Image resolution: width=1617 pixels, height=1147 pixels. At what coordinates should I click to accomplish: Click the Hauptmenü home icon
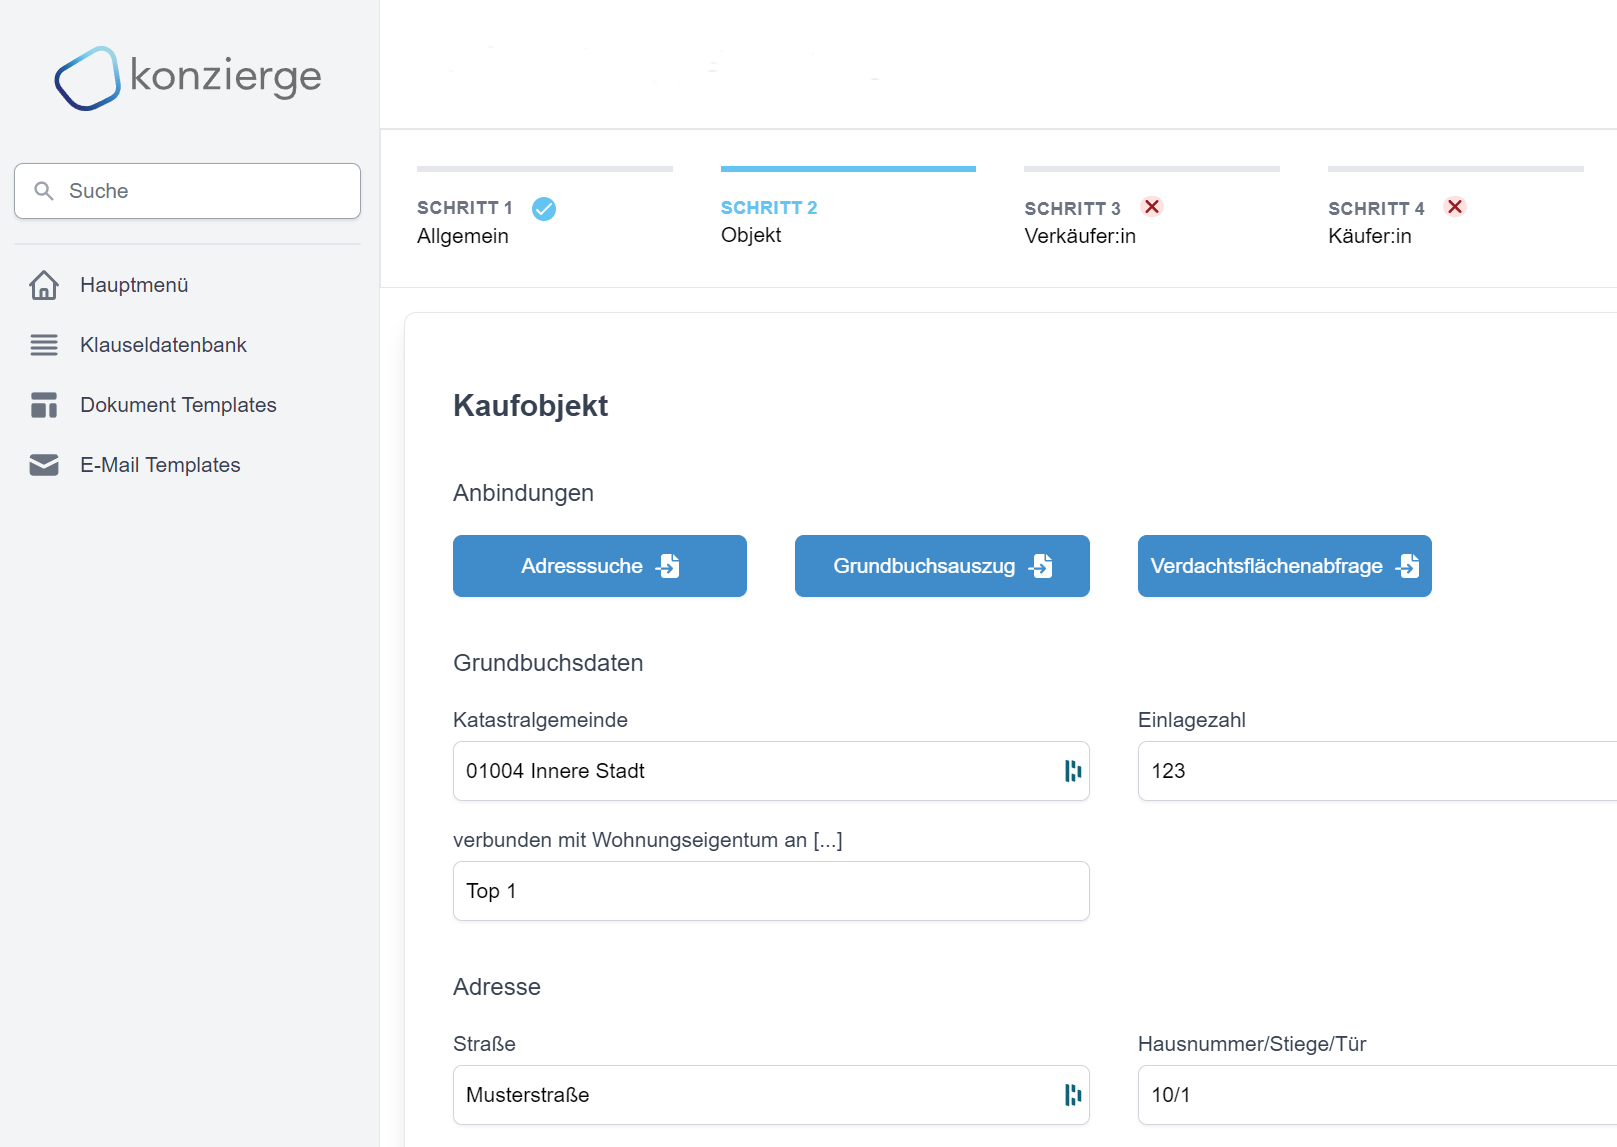(x=44, y=285)
